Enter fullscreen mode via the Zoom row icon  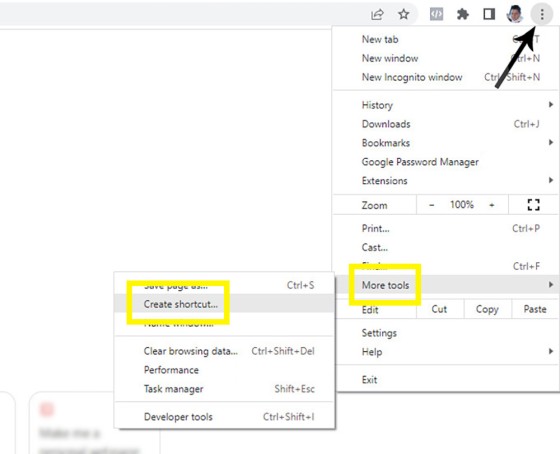533,205
